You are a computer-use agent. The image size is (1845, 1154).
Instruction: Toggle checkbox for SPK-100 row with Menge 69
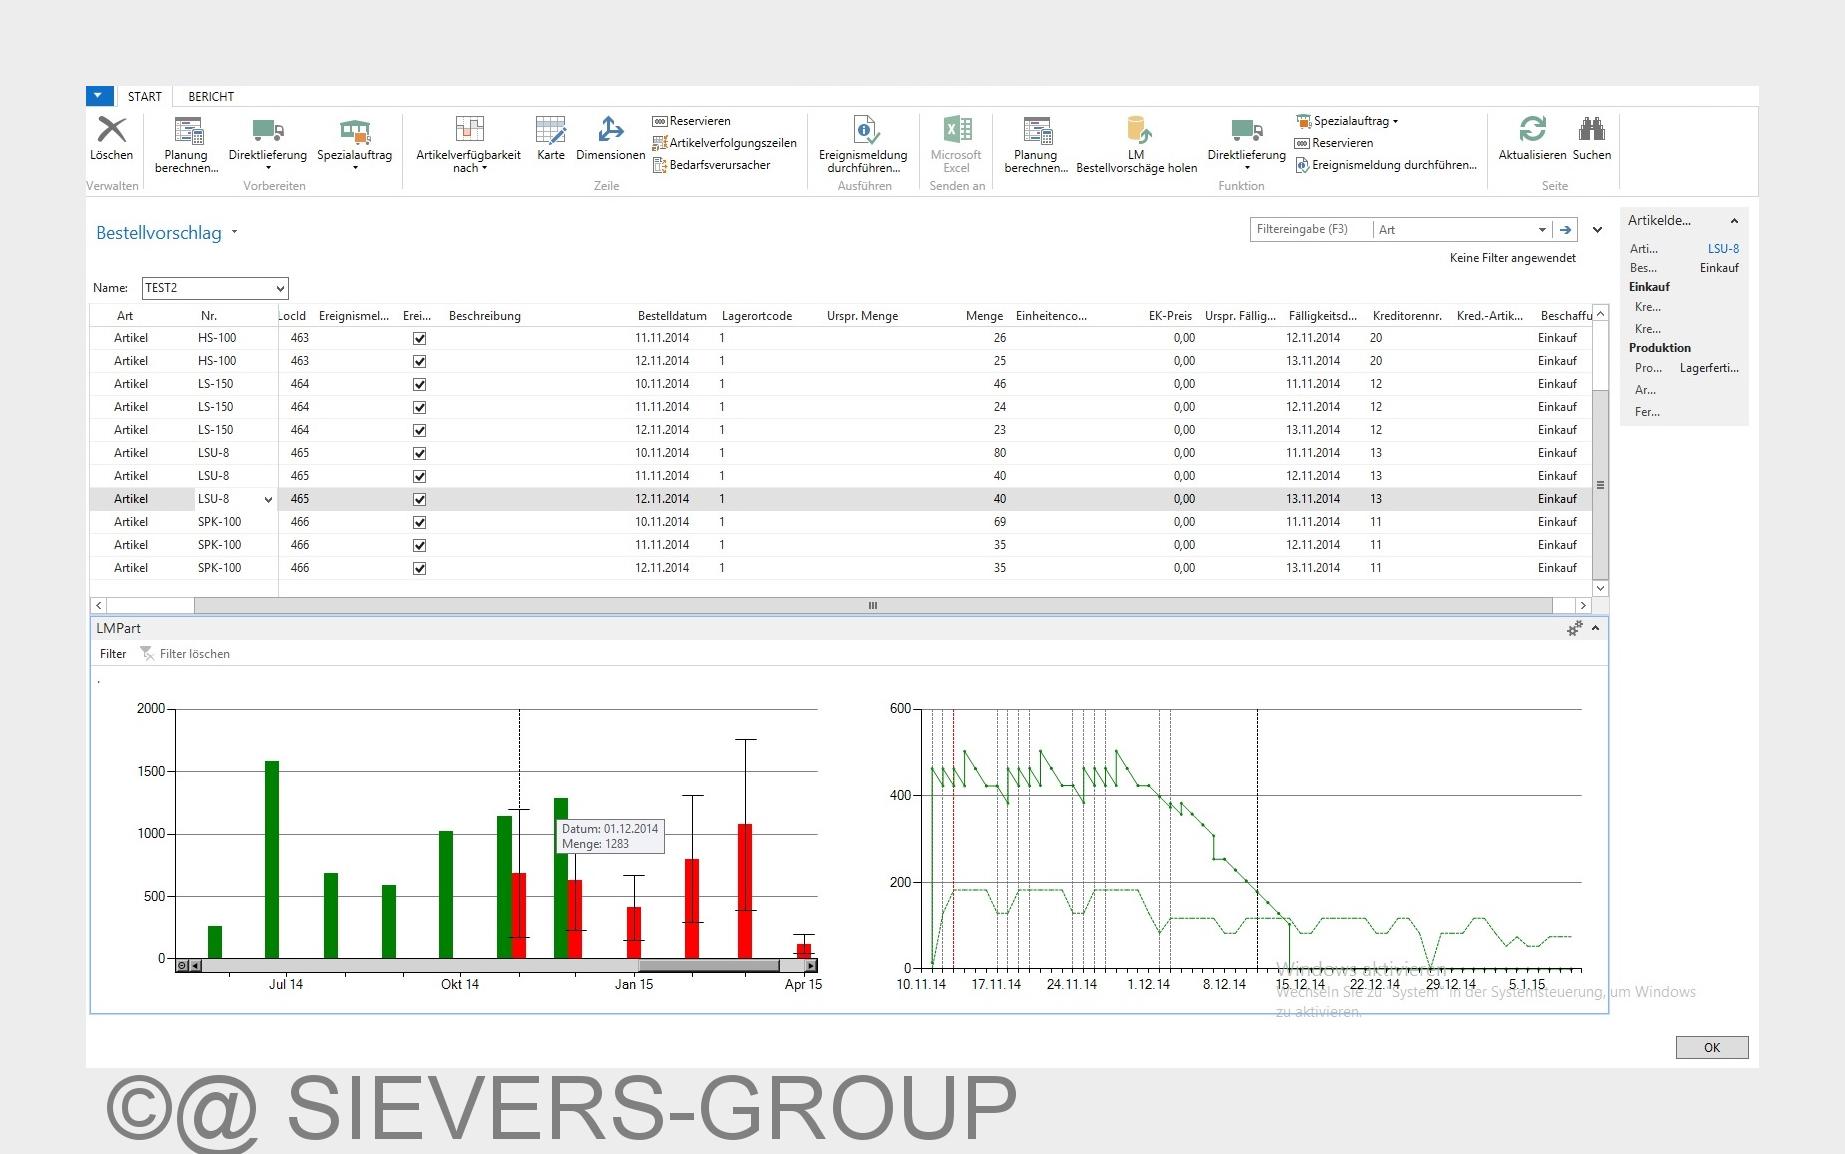(420, 522)
